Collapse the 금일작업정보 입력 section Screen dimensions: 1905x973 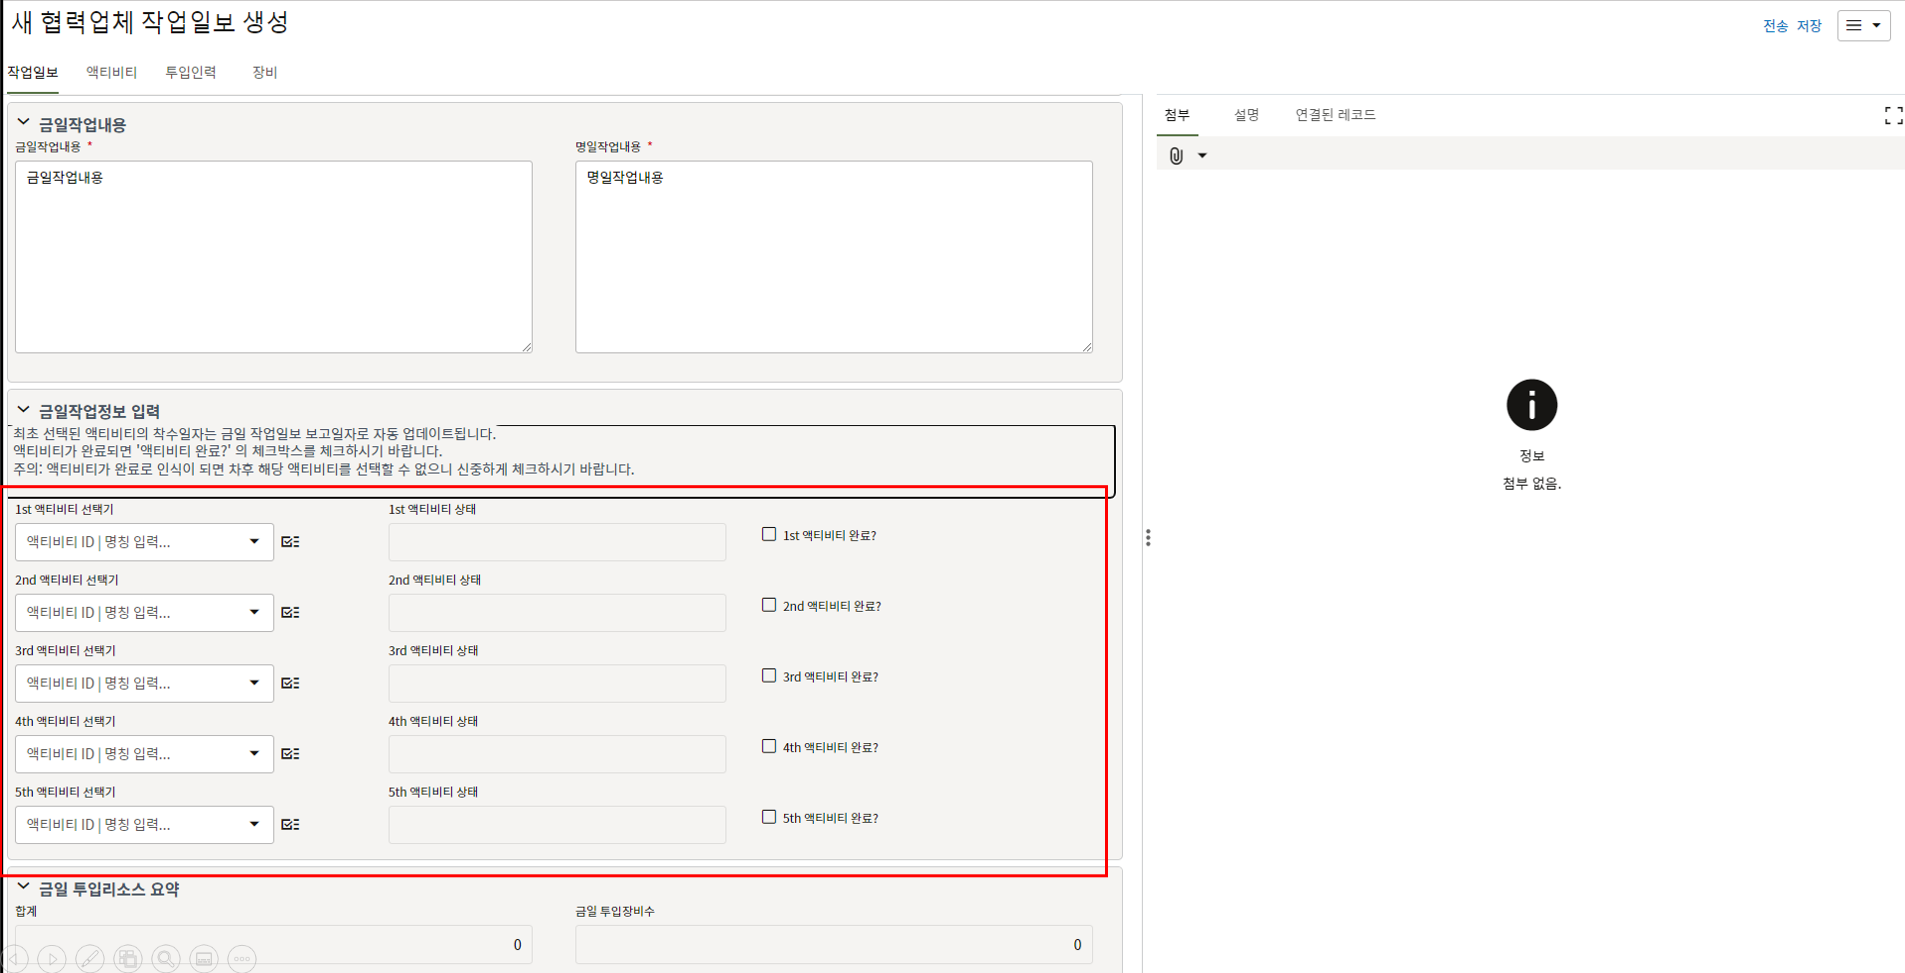coord(23,410)
